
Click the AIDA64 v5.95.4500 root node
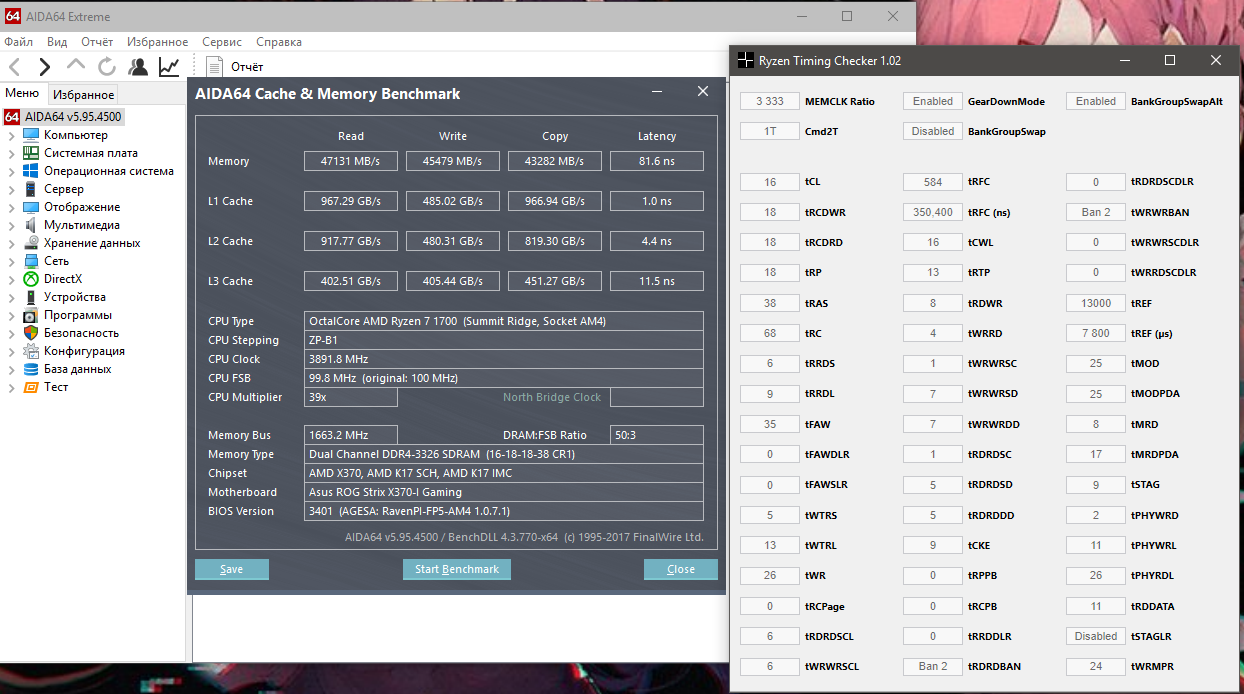[63, 117]
